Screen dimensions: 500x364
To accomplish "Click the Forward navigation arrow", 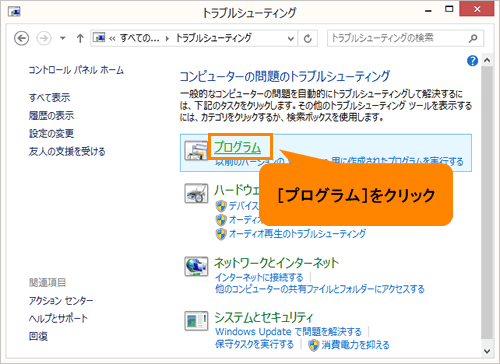I will [44, 39].
